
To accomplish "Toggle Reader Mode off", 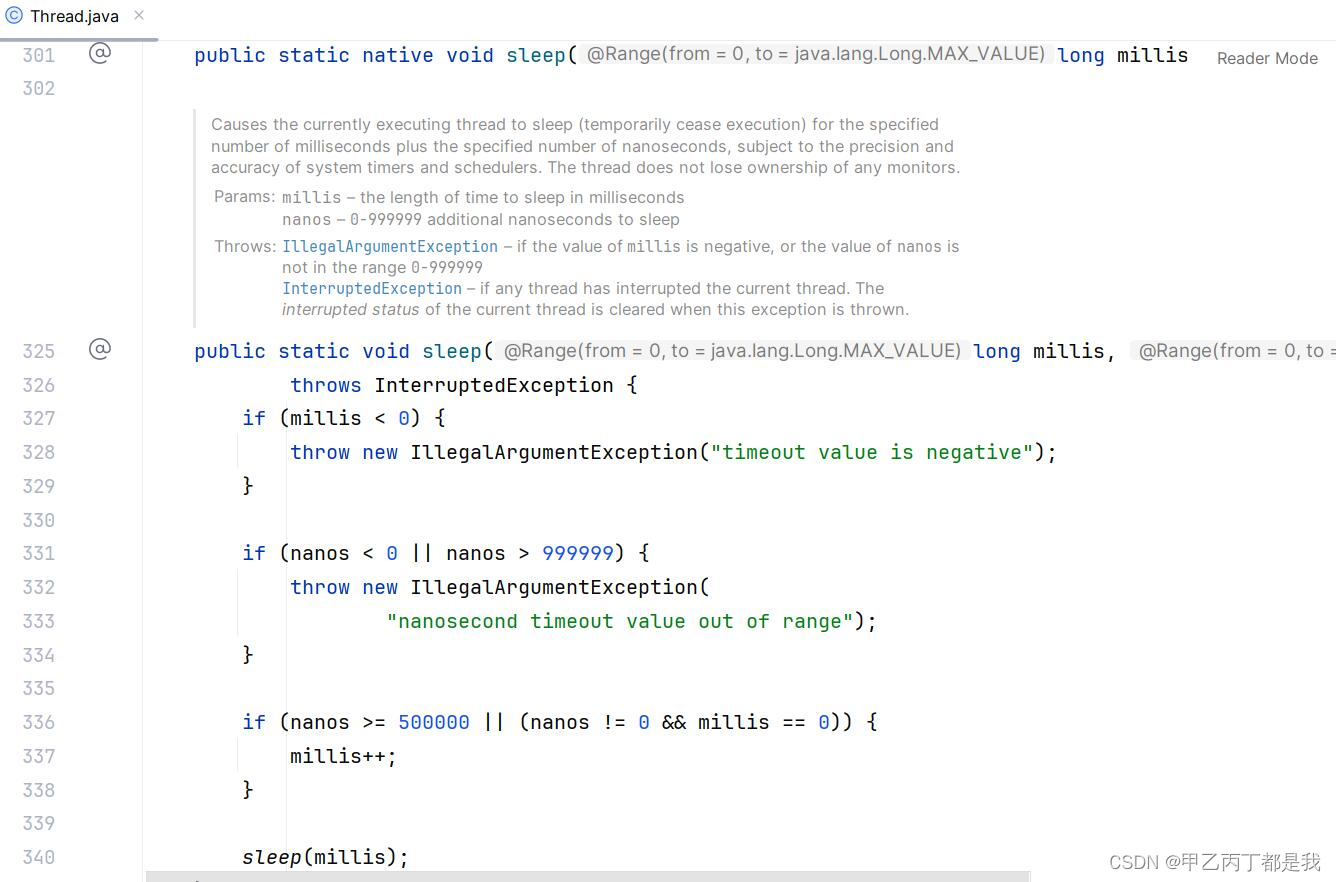I will tap(1266, 58).
